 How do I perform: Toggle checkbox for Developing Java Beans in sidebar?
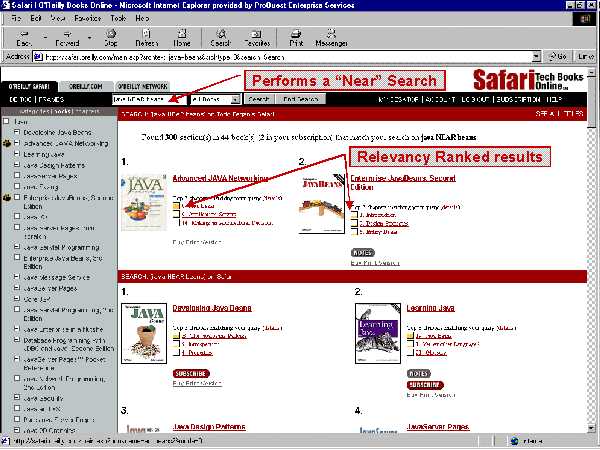click(x=17, y=132)
